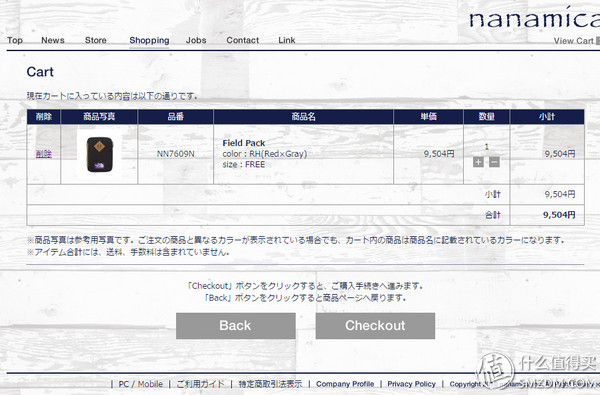Viewport: 600px width, 395px height.
Task: Open the Privacy Policy footer link
Action: tap(411, 384)
